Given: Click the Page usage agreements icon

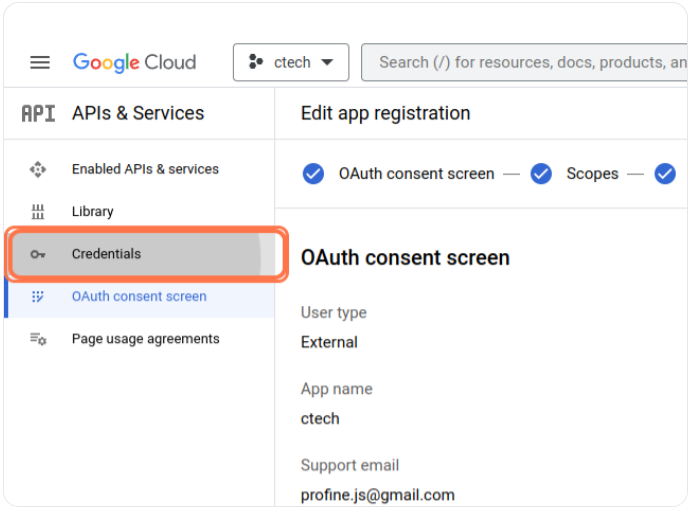Looking at the screenshot, I should [x=38, y=339].
